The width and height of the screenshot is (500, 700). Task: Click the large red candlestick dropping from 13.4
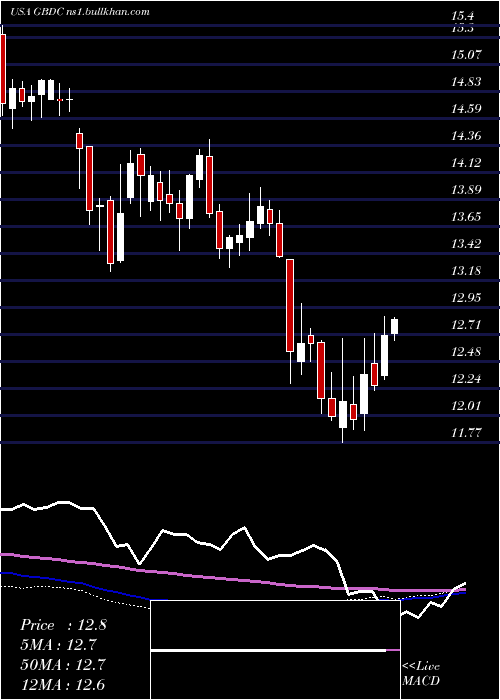[x=290, y=305]
